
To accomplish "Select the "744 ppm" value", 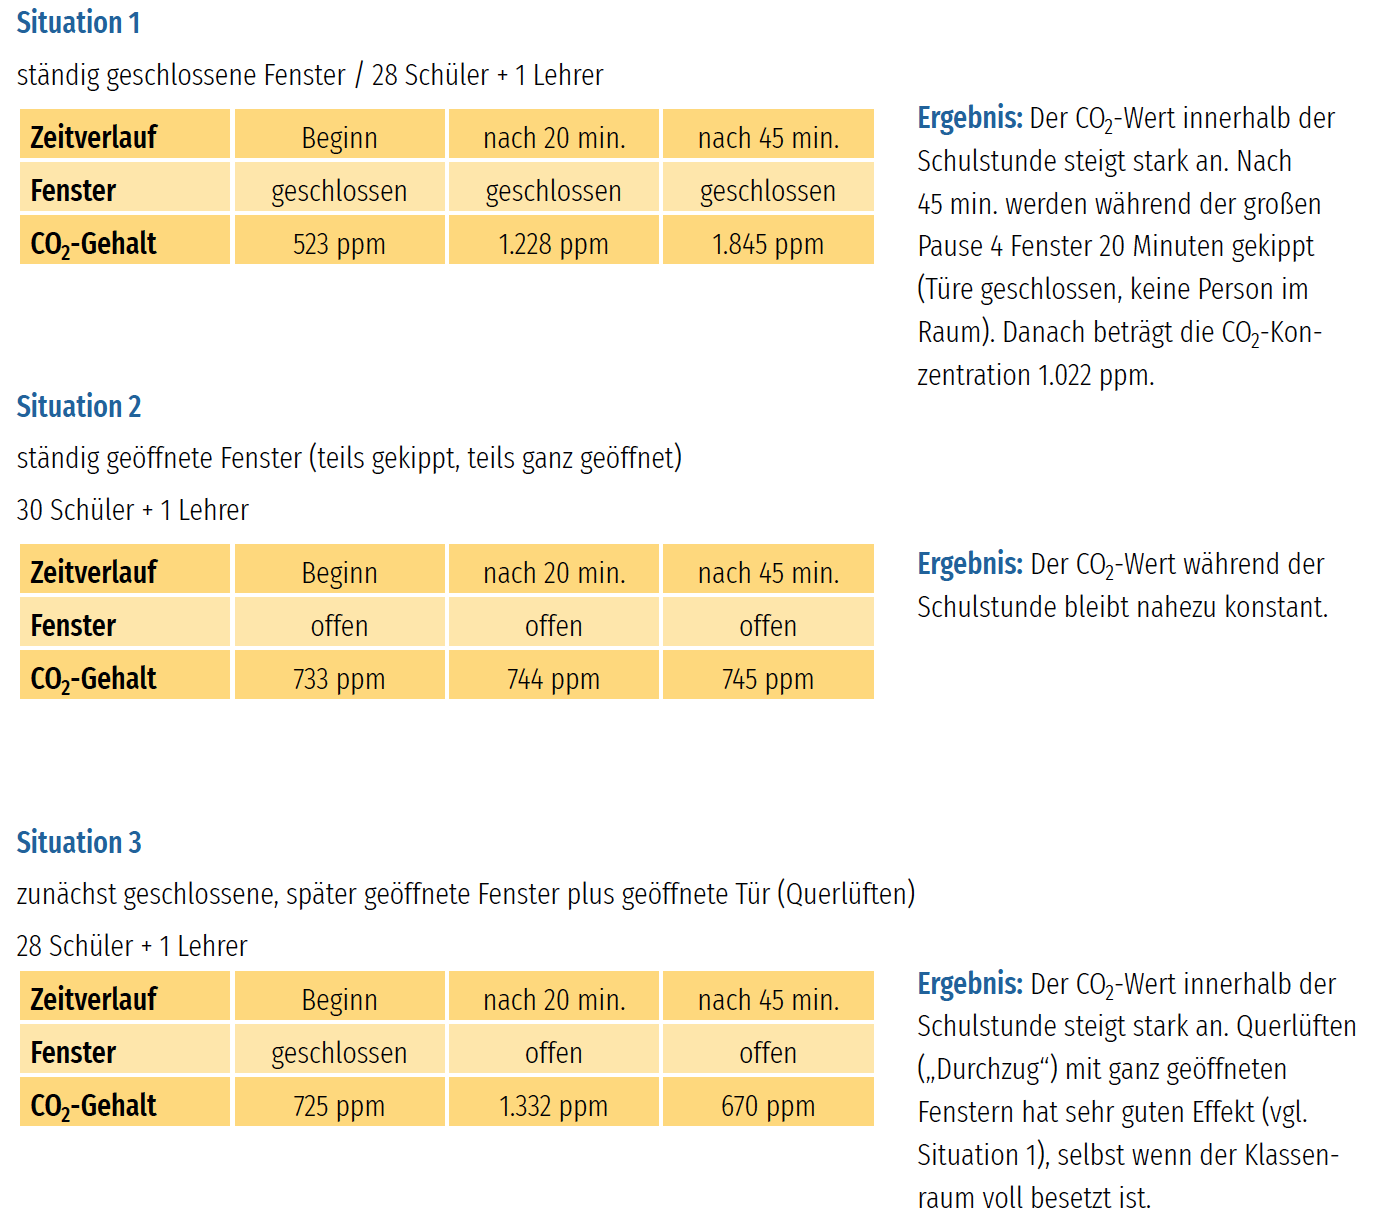I will coord(553,679).
